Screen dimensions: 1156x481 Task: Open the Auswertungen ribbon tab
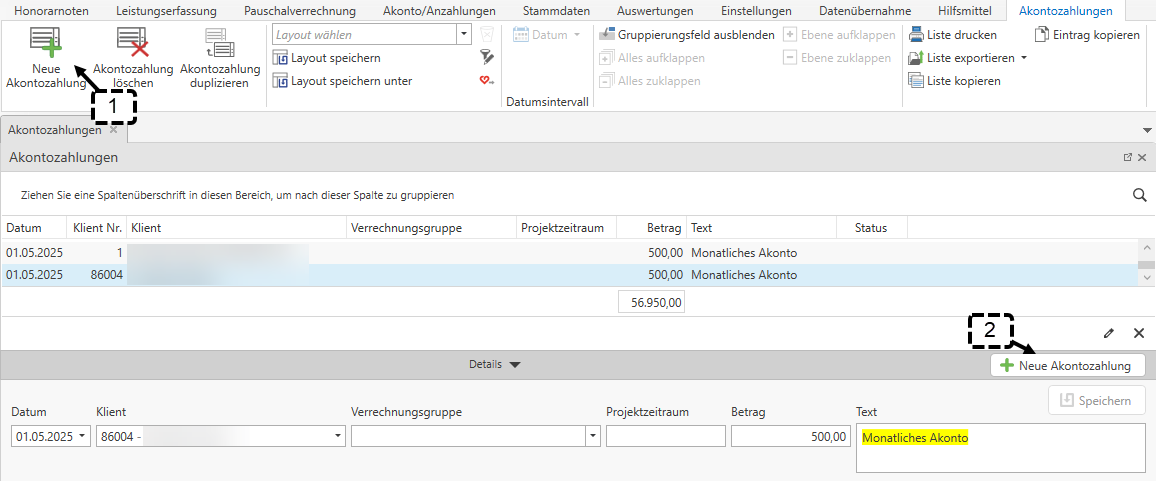pyautogui.click(x=655, y=11)
